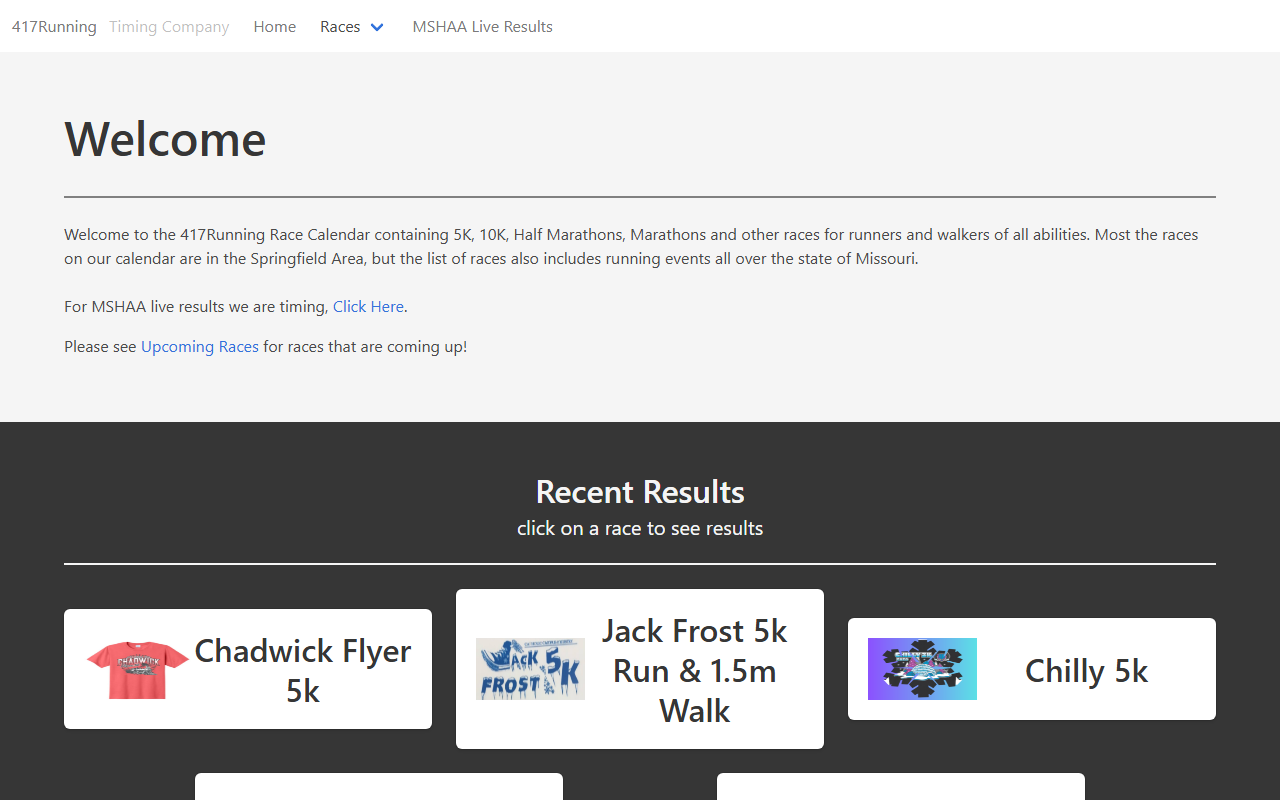Click the 'click on a race to see results' text
Image resolution: width=1280 pixels, height=800 pixels.
pyautogui.click(x=640, y=528)
